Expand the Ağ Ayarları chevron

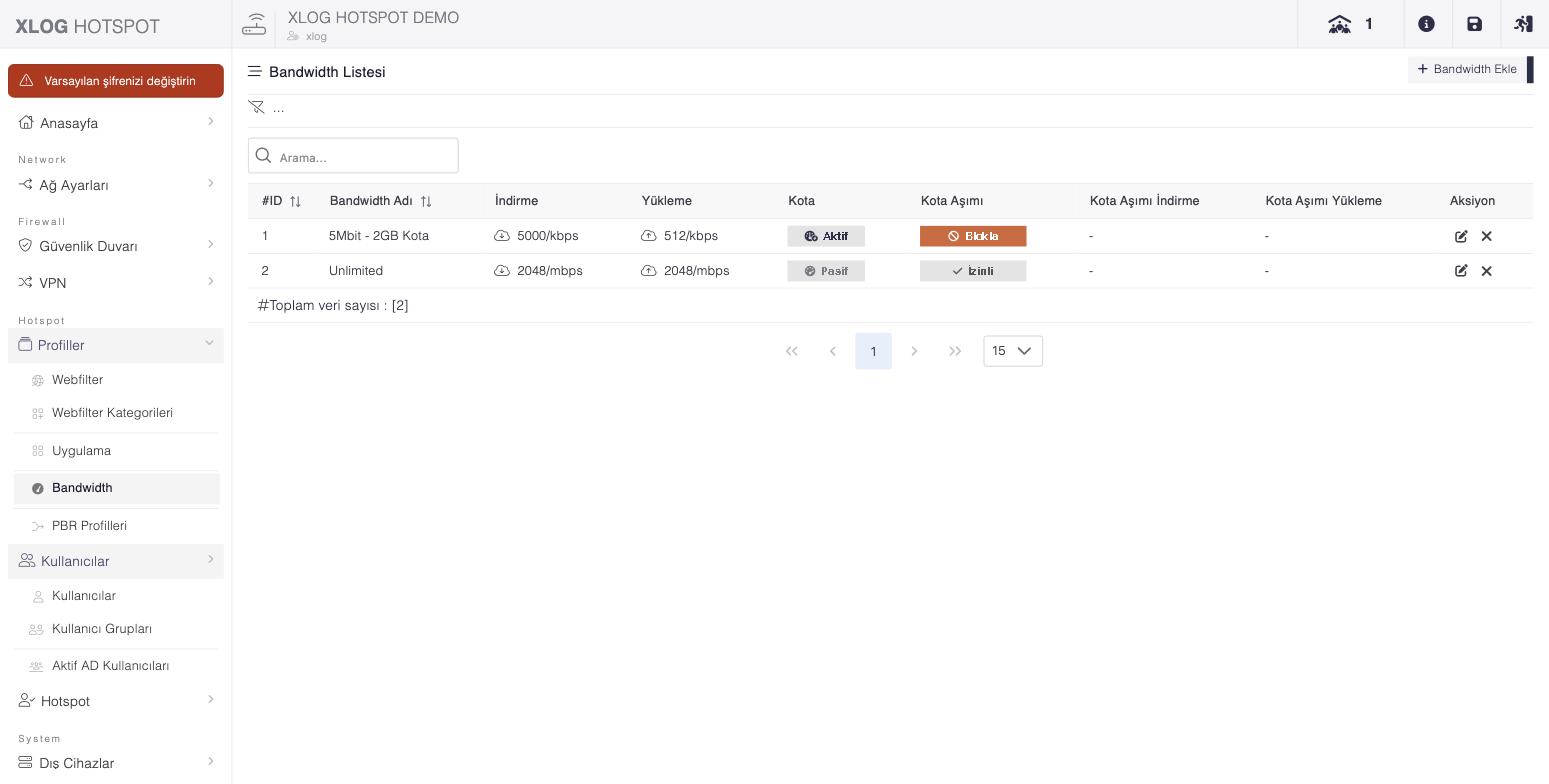210,184
